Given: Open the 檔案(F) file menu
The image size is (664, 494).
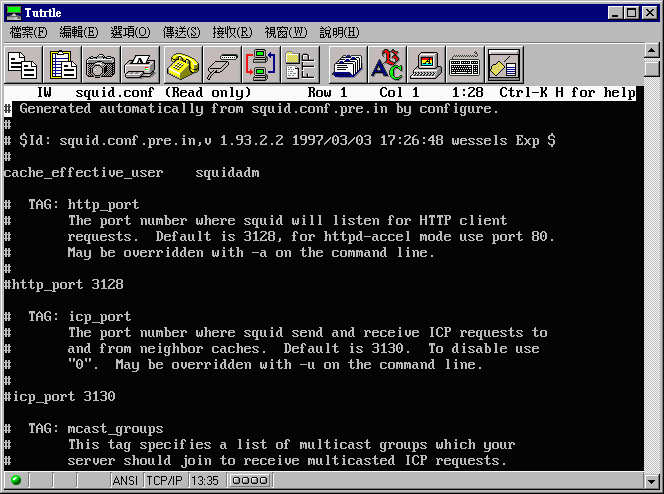Looking at the screenshot, I should tap(27, 32).
